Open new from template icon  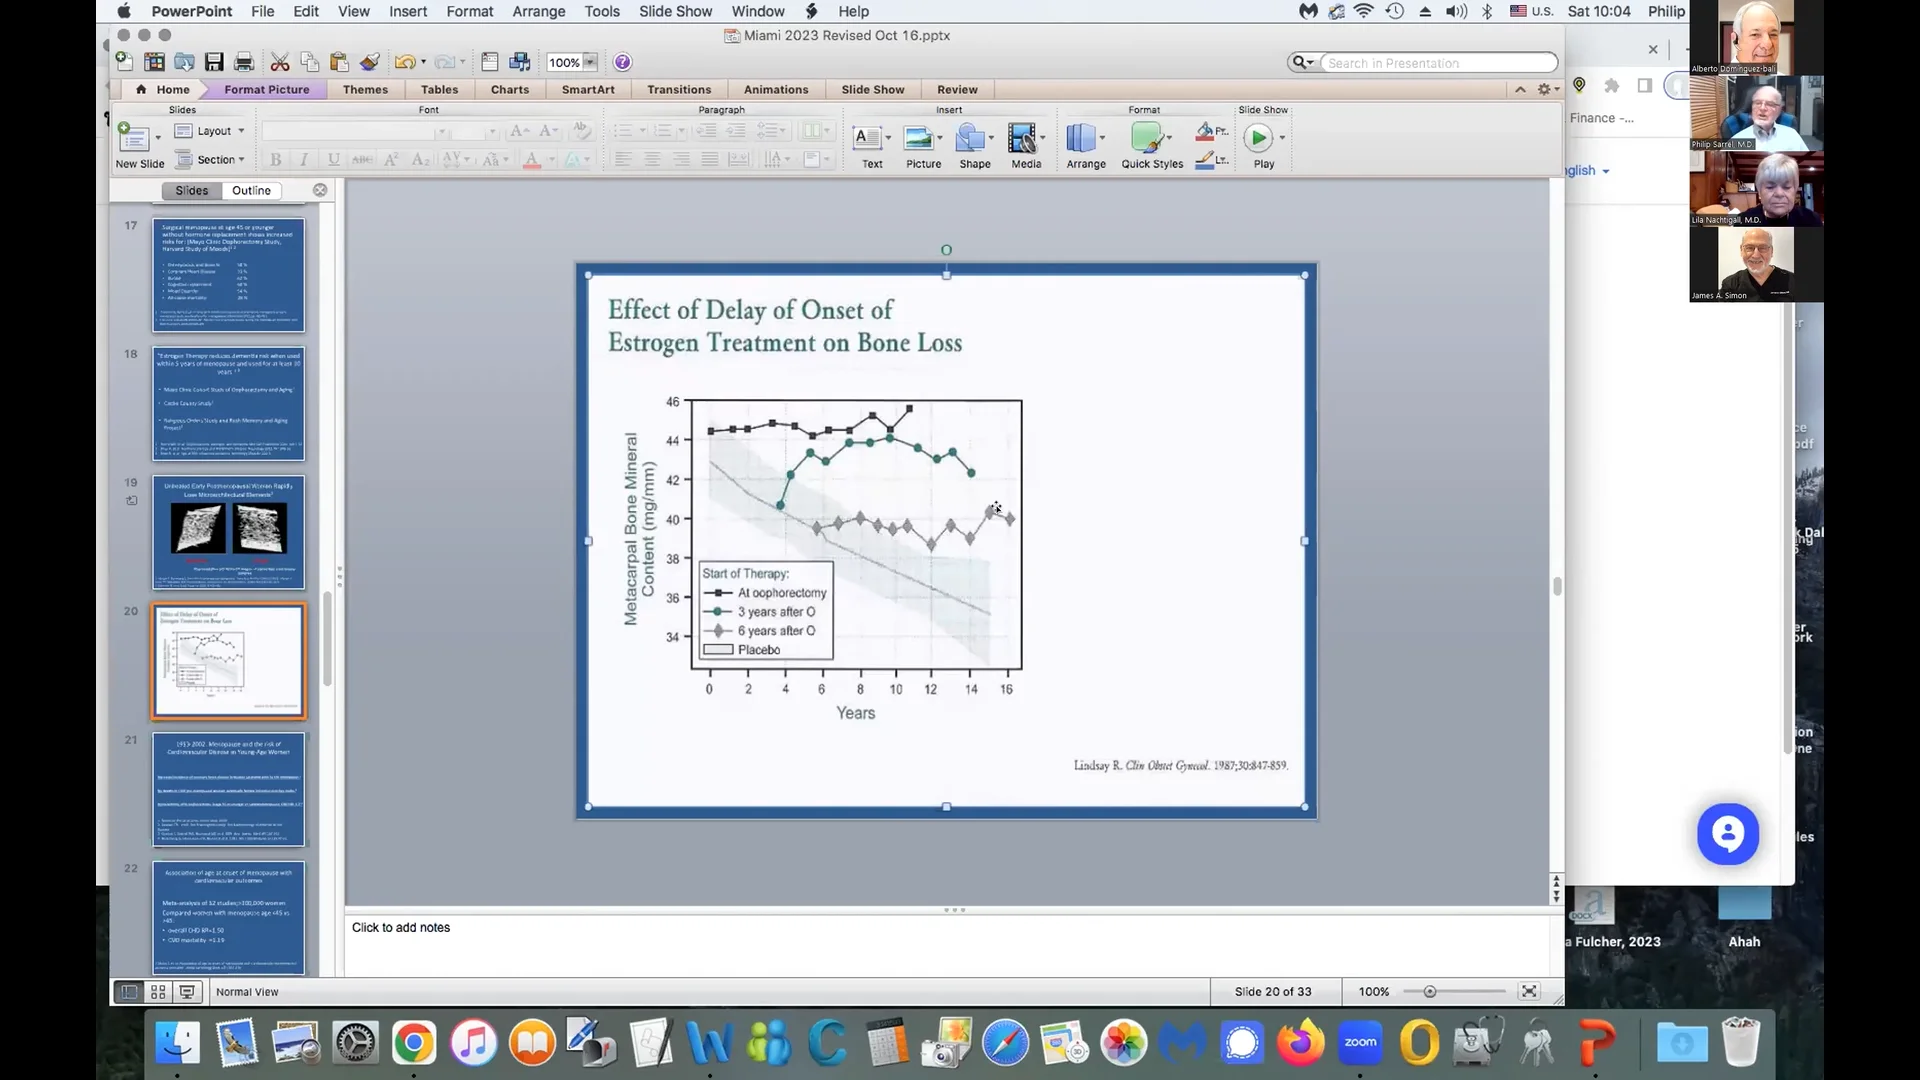154,62
